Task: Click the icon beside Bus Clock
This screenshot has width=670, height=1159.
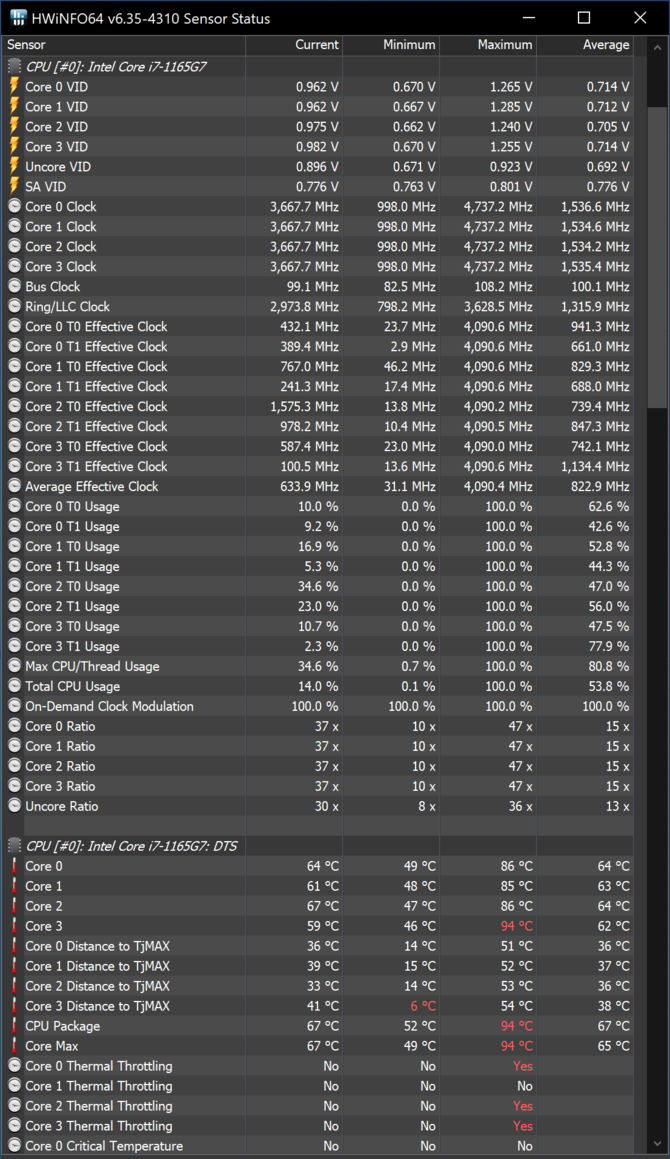Action: click(14, 286)
